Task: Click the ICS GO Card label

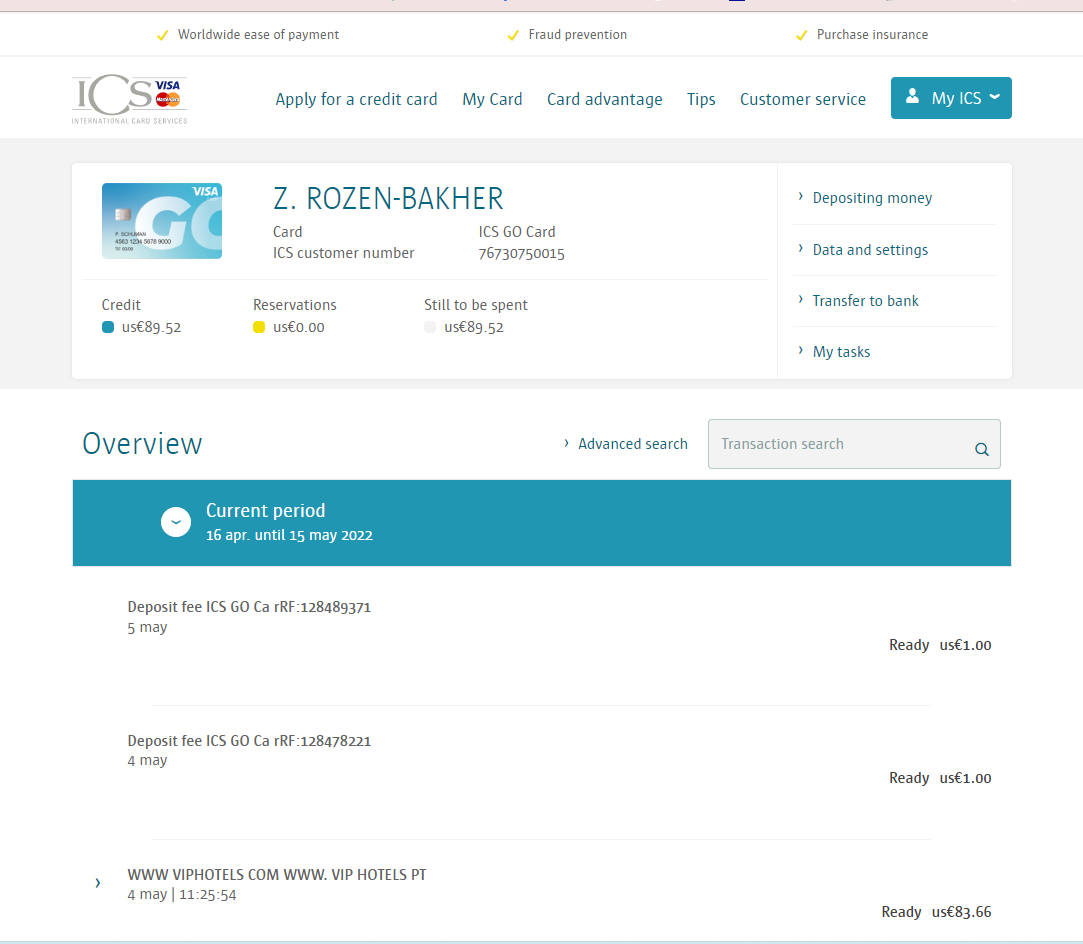Action: pyautogui.click(x=517, y=232)
